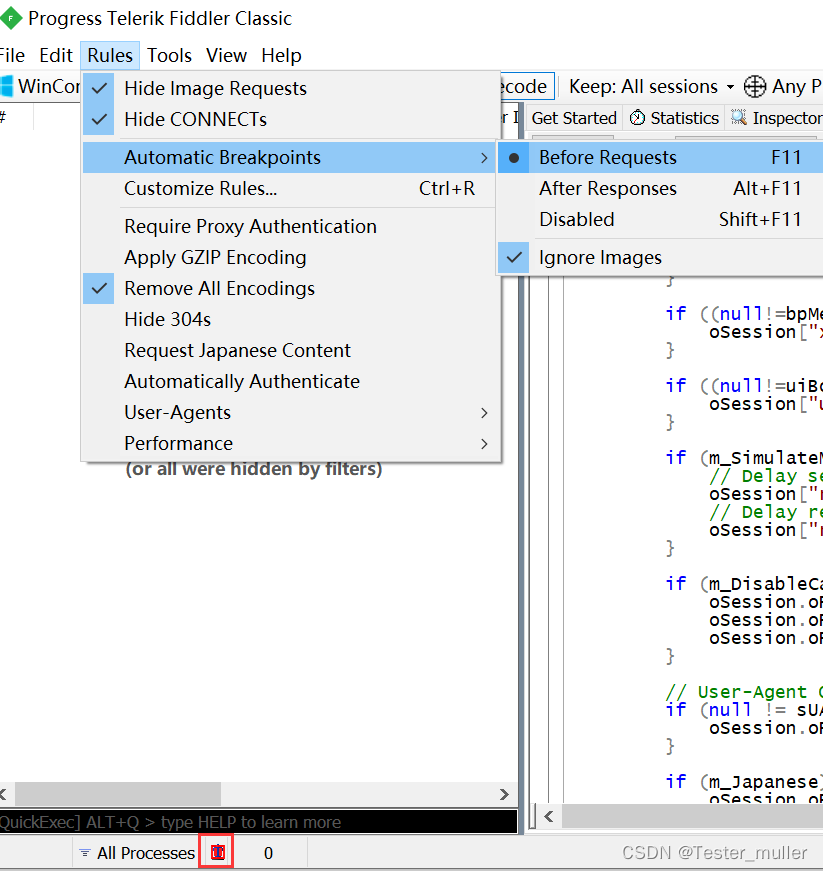The image size is (823, 871).
Task: Enable Require Proxy Authentication
Action: click(291, 226)
